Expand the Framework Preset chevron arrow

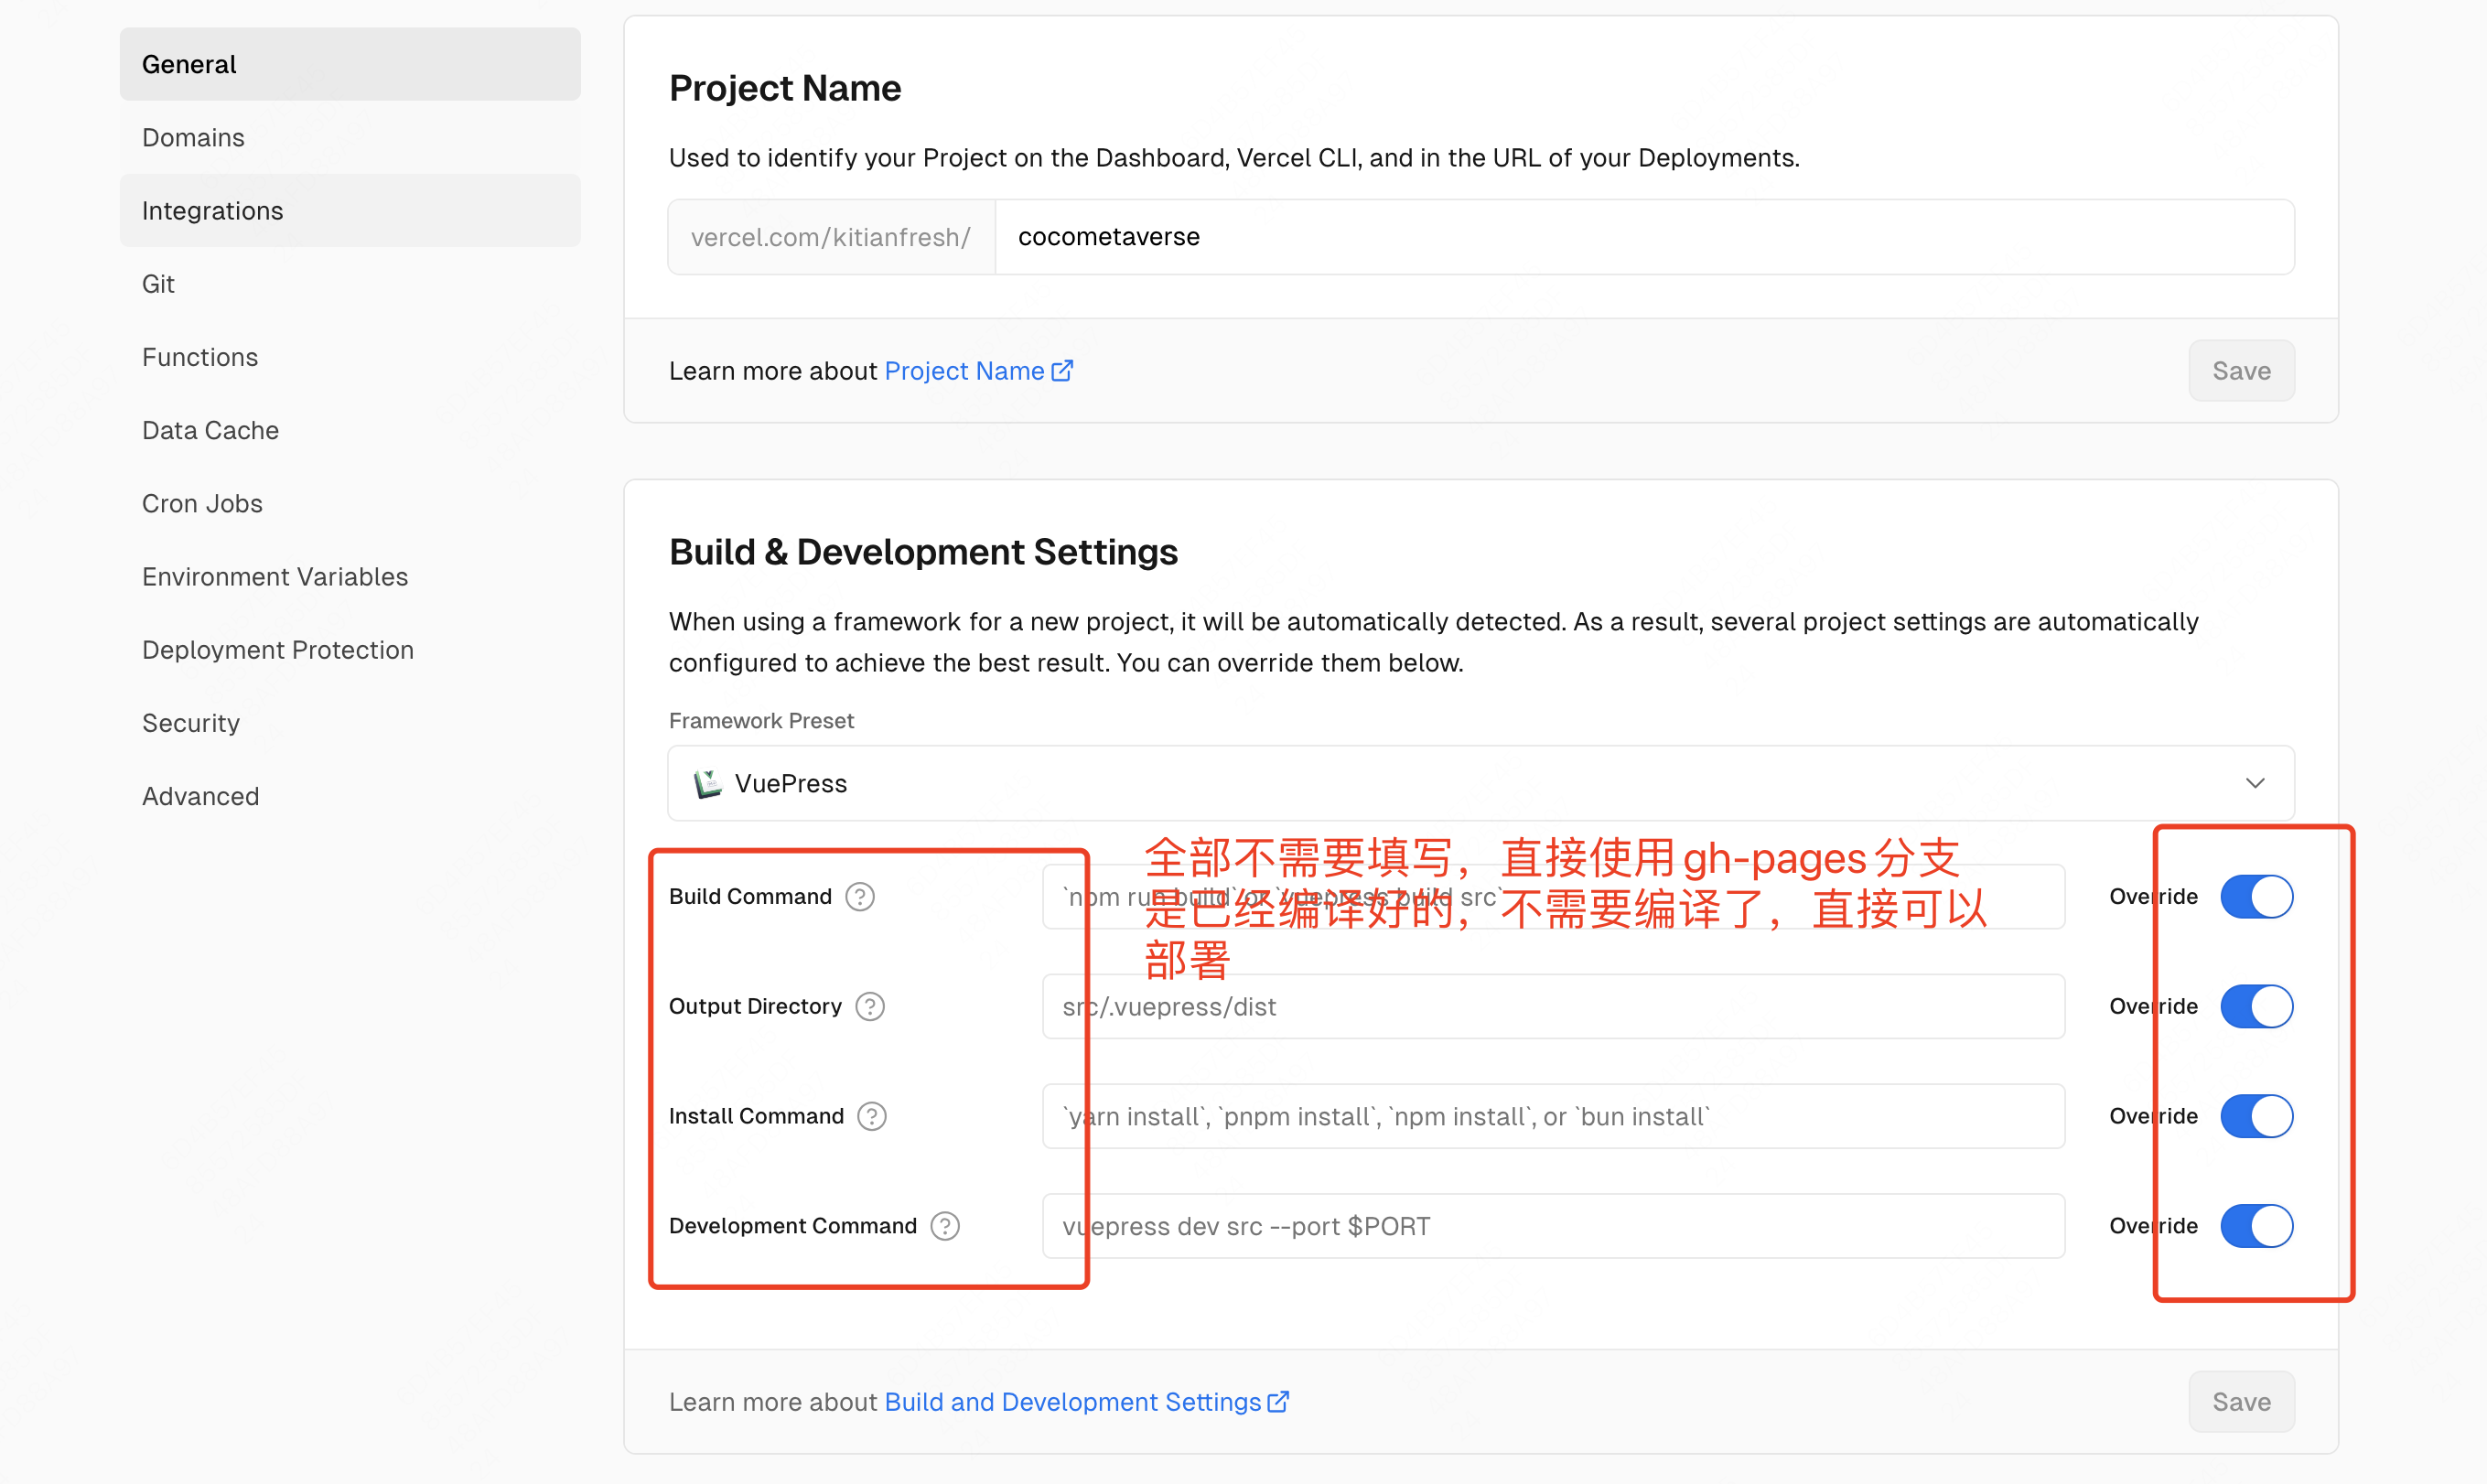pyautogui.click(x=2254, y=784)
